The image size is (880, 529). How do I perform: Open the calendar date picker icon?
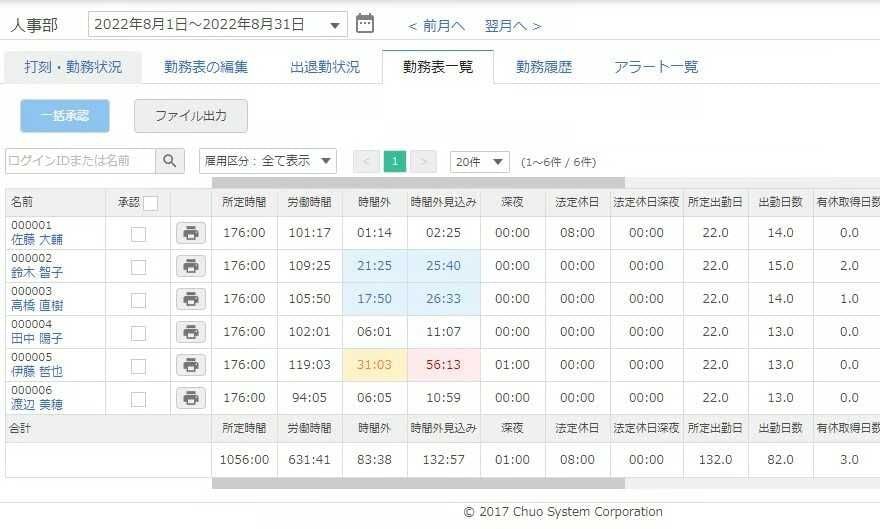click(365, 24)
